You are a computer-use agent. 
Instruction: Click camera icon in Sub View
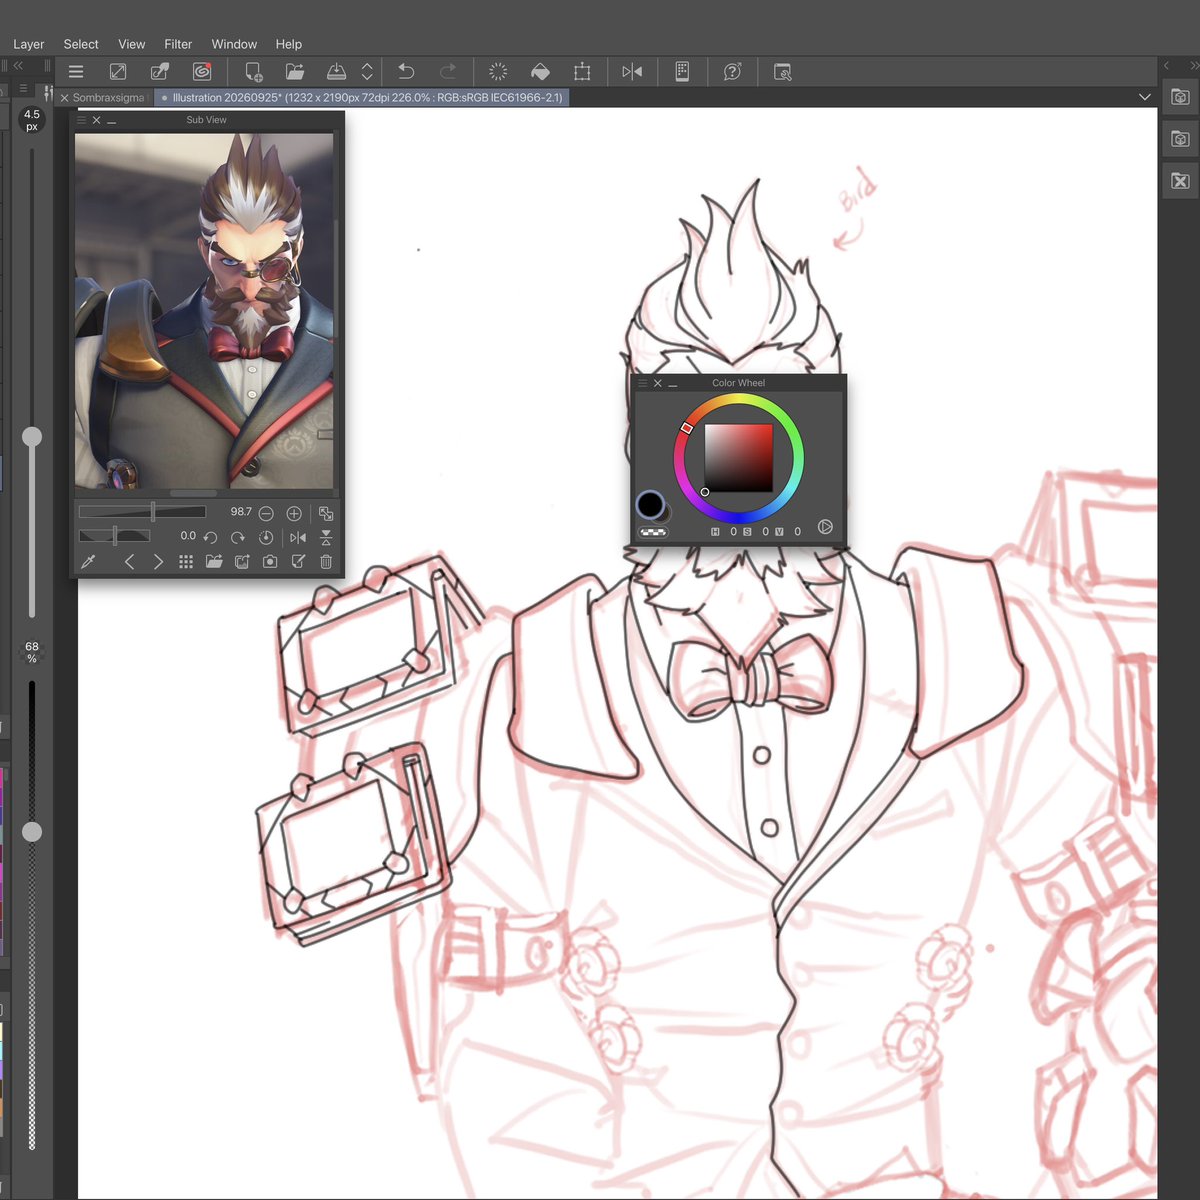[x=270, y=562]
